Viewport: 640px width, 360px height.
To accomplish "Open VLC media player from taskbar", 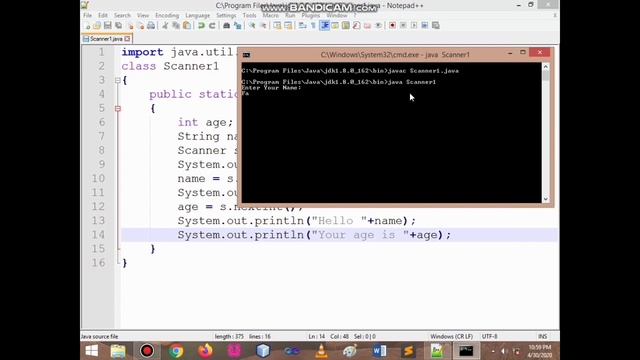I will click(322, 351).
